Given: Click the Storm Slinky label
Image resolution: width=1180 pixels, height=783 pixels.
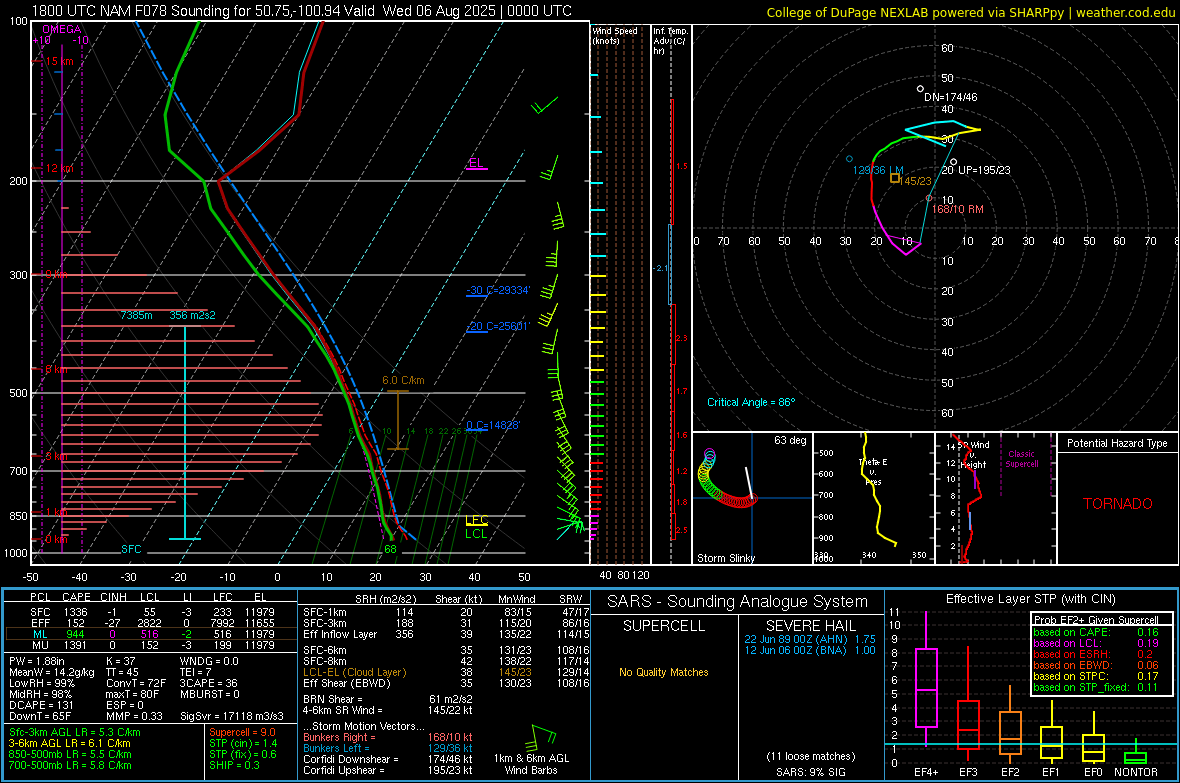Looking at the screenshot, I should click(x=725, y=558).
